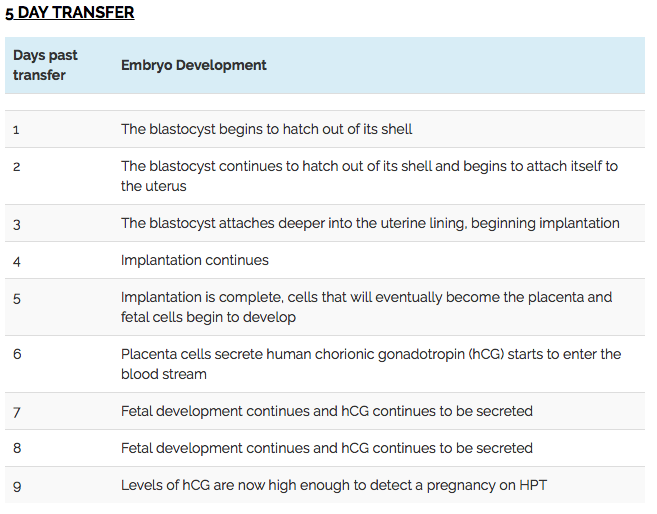Click the 'Embryo Development' column header

[x=194, y=65]
